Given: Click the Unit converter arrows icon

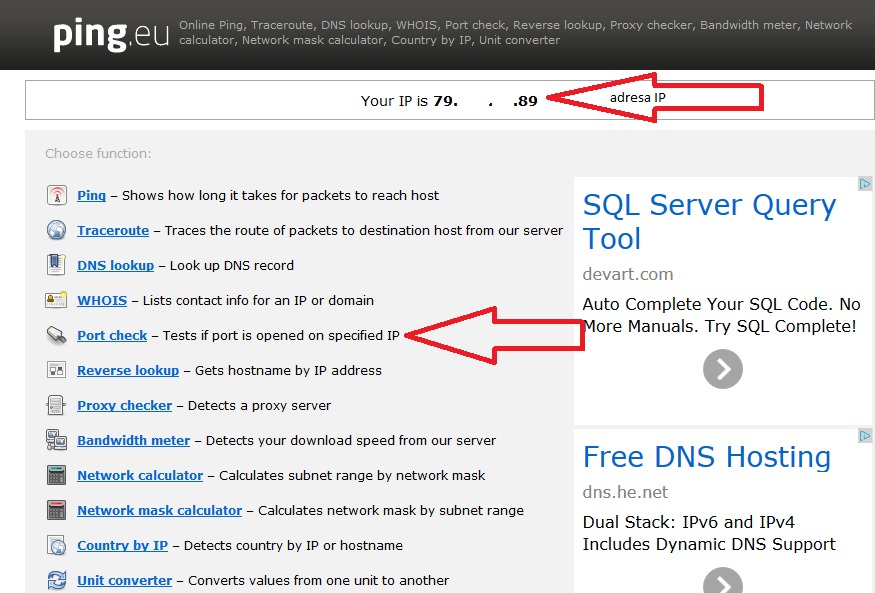Looking at the screenshot, I should click(57, 580).
